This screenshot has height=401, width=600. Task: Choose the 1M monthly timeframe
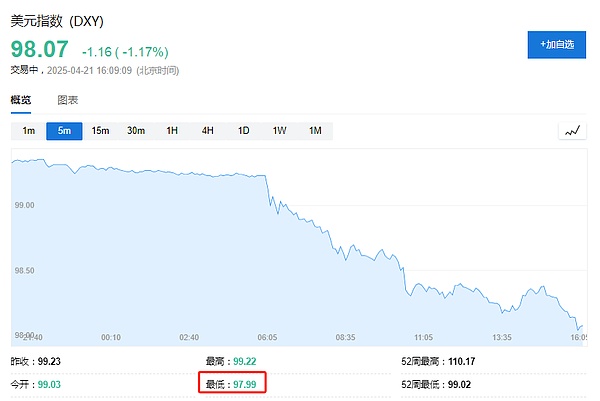pos(314,131)
